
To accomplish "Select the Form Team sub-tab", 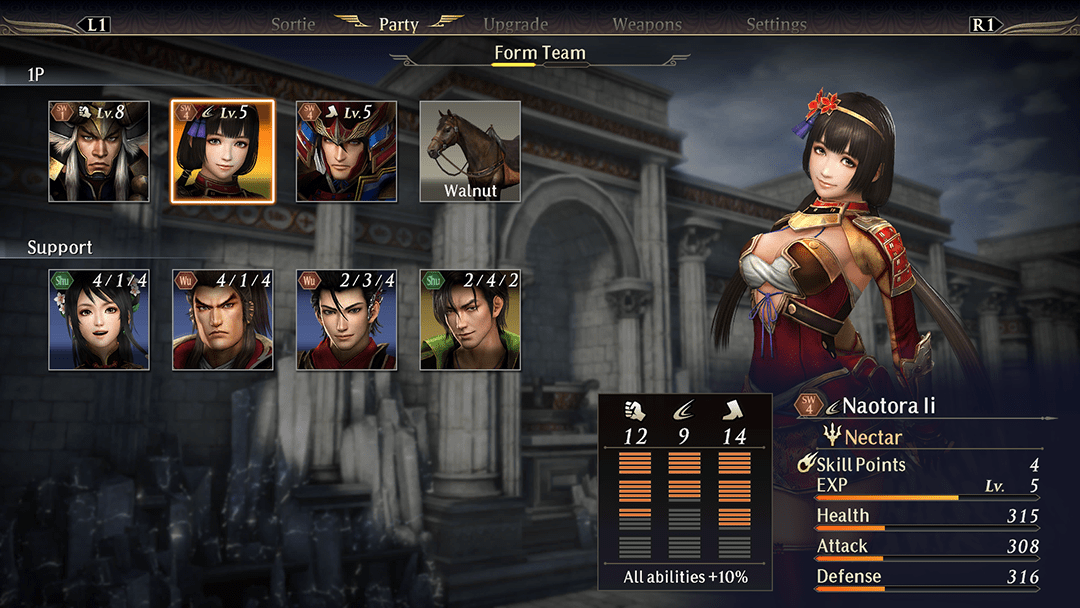I will pyautogui.click(x=540, y=53).
